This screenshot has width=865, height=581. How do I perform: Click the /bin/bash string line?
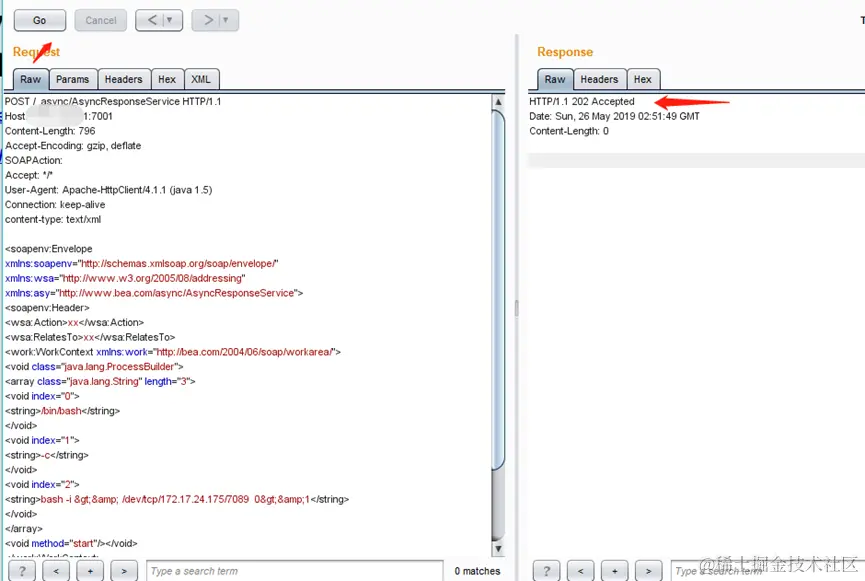coord(62,411)
